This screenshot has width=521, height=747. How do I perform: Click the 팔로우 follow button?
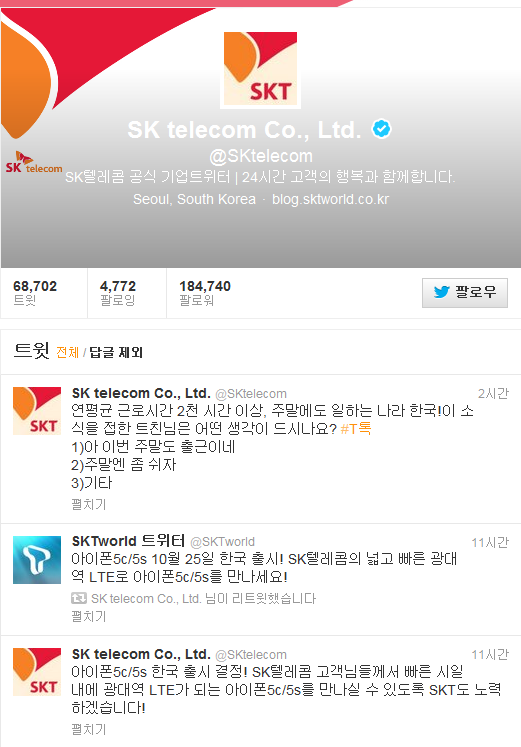465,293
